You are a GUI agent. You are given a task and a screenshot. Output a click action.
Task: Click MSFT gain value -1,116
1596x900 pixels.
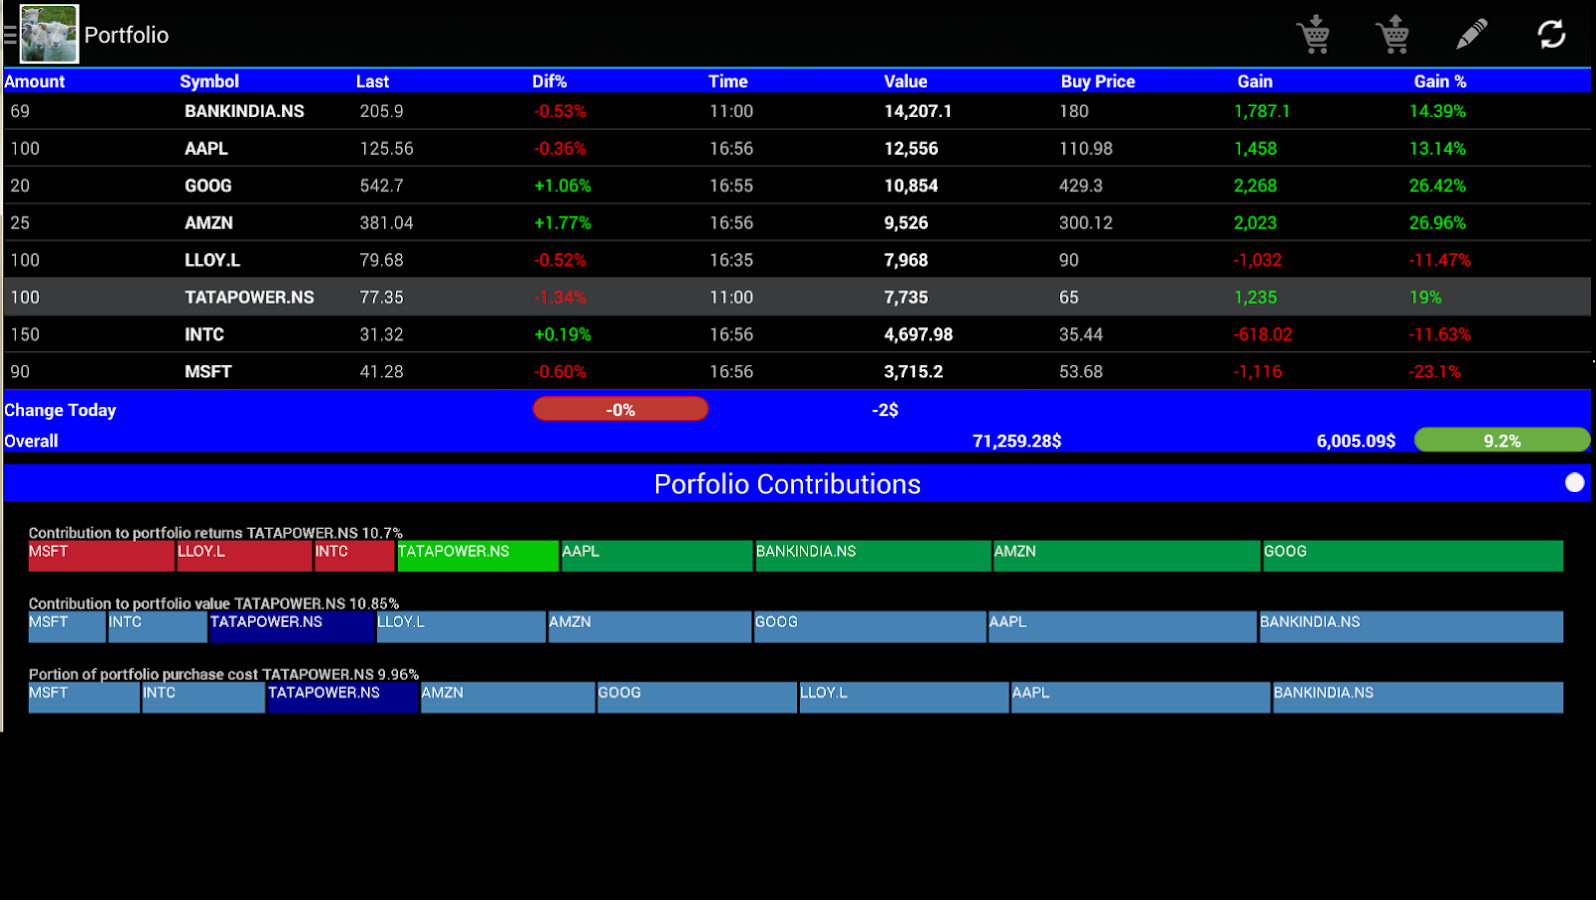pyautogui.click(x=1258, y=372)
